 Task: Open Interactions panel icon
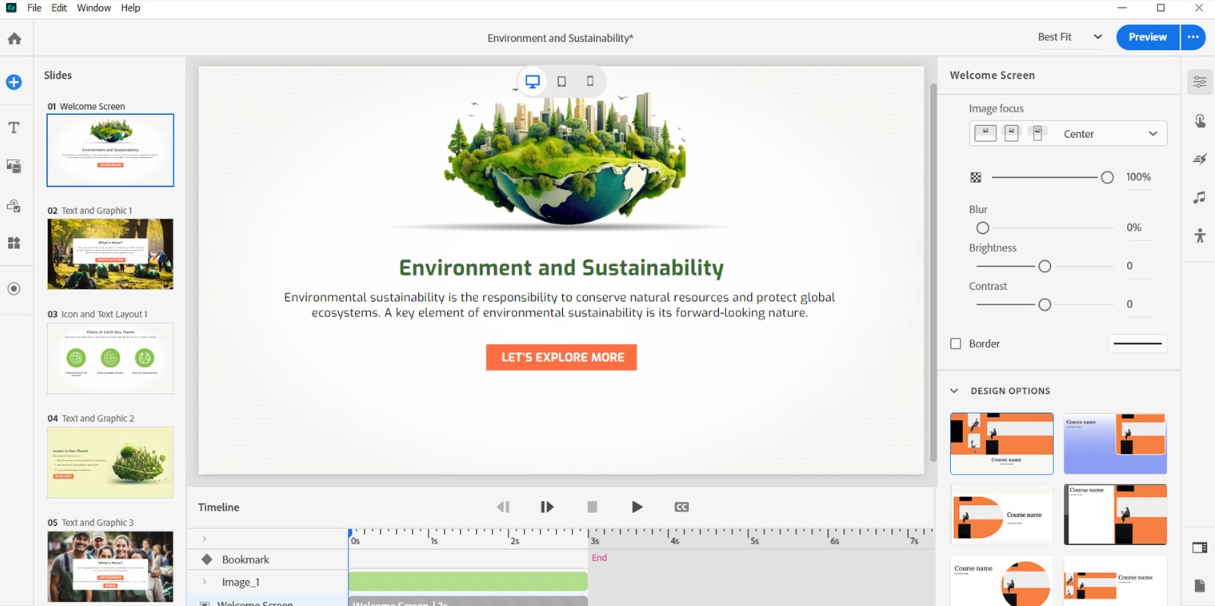pos(1199,121)
